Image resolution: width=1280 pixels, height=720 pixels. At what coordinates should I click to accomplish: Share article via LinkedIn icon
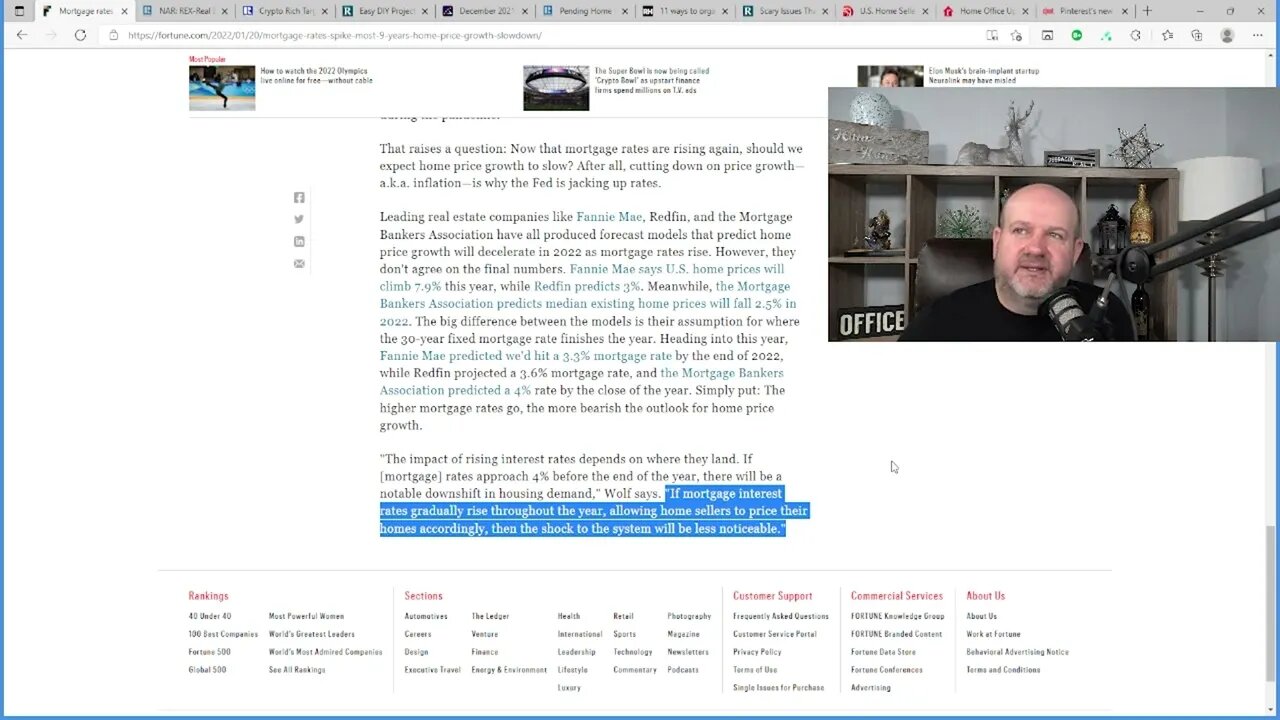point(299,242)
